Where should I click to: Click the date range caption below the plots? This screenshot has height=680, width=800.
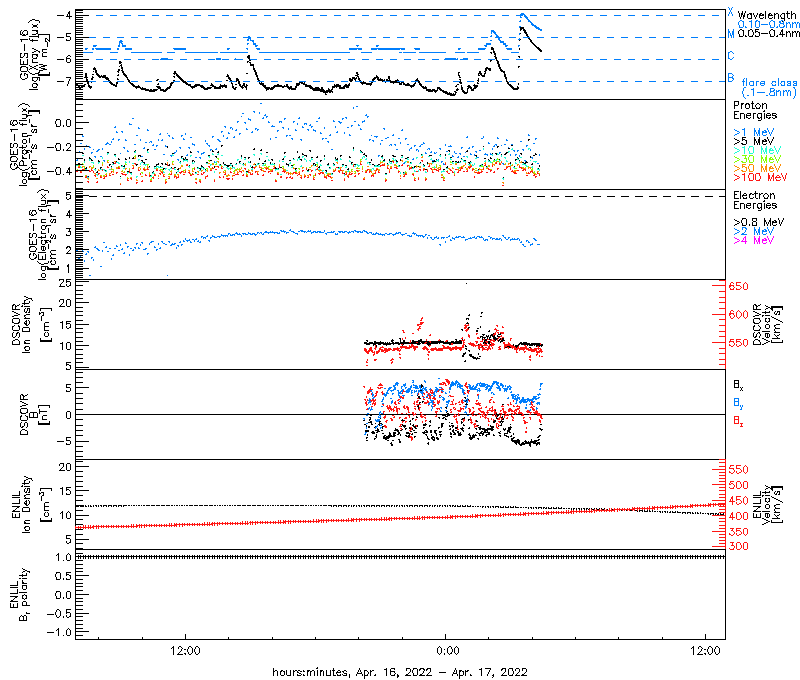click(x=399, y=672)
